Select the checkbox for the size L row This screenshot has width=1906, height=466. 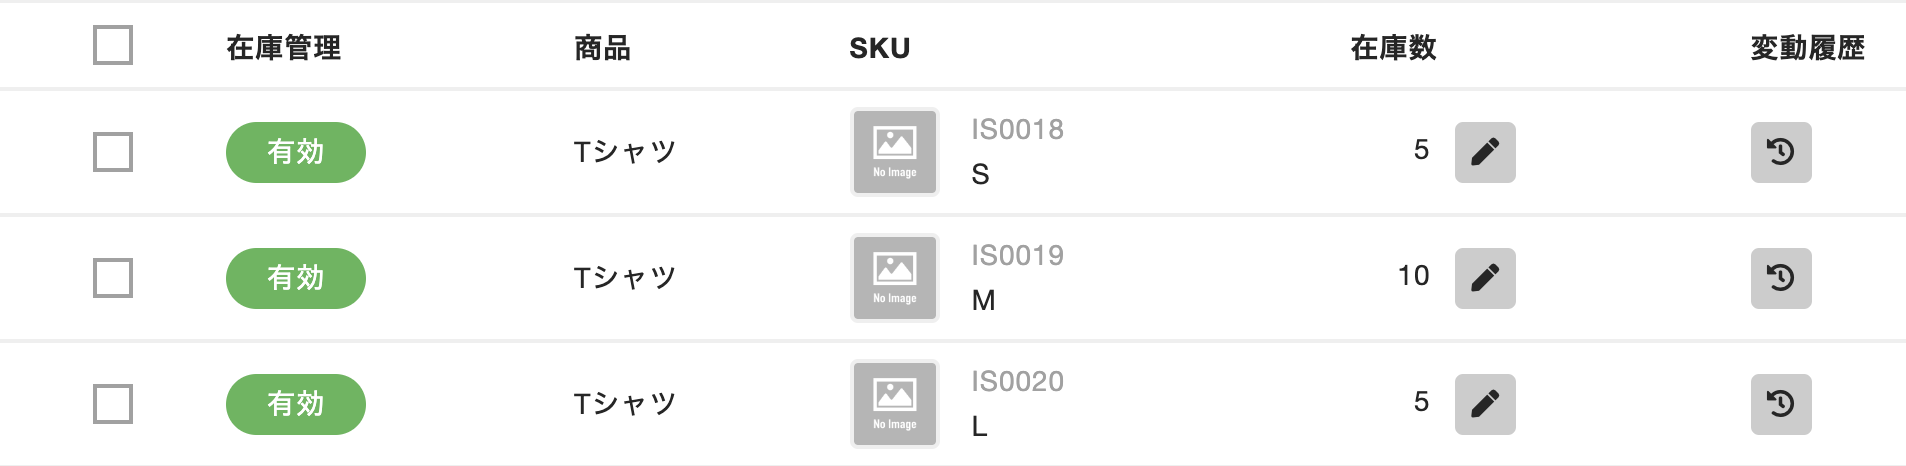point(113,404)
